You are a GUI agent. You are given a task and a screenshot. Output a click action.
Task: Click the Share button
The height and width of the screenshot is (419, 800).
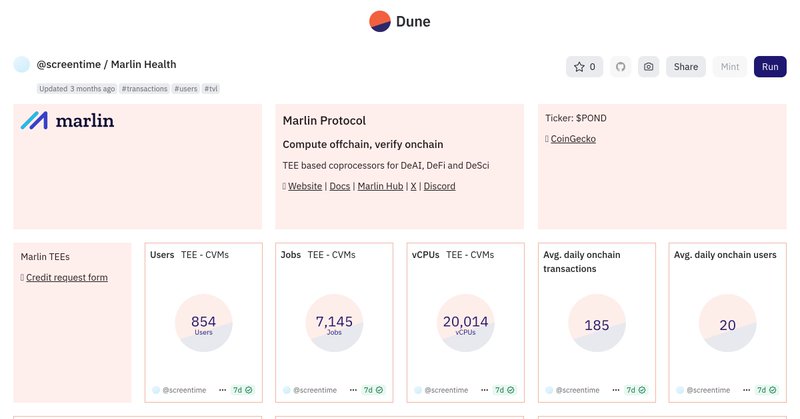point(686,67)
